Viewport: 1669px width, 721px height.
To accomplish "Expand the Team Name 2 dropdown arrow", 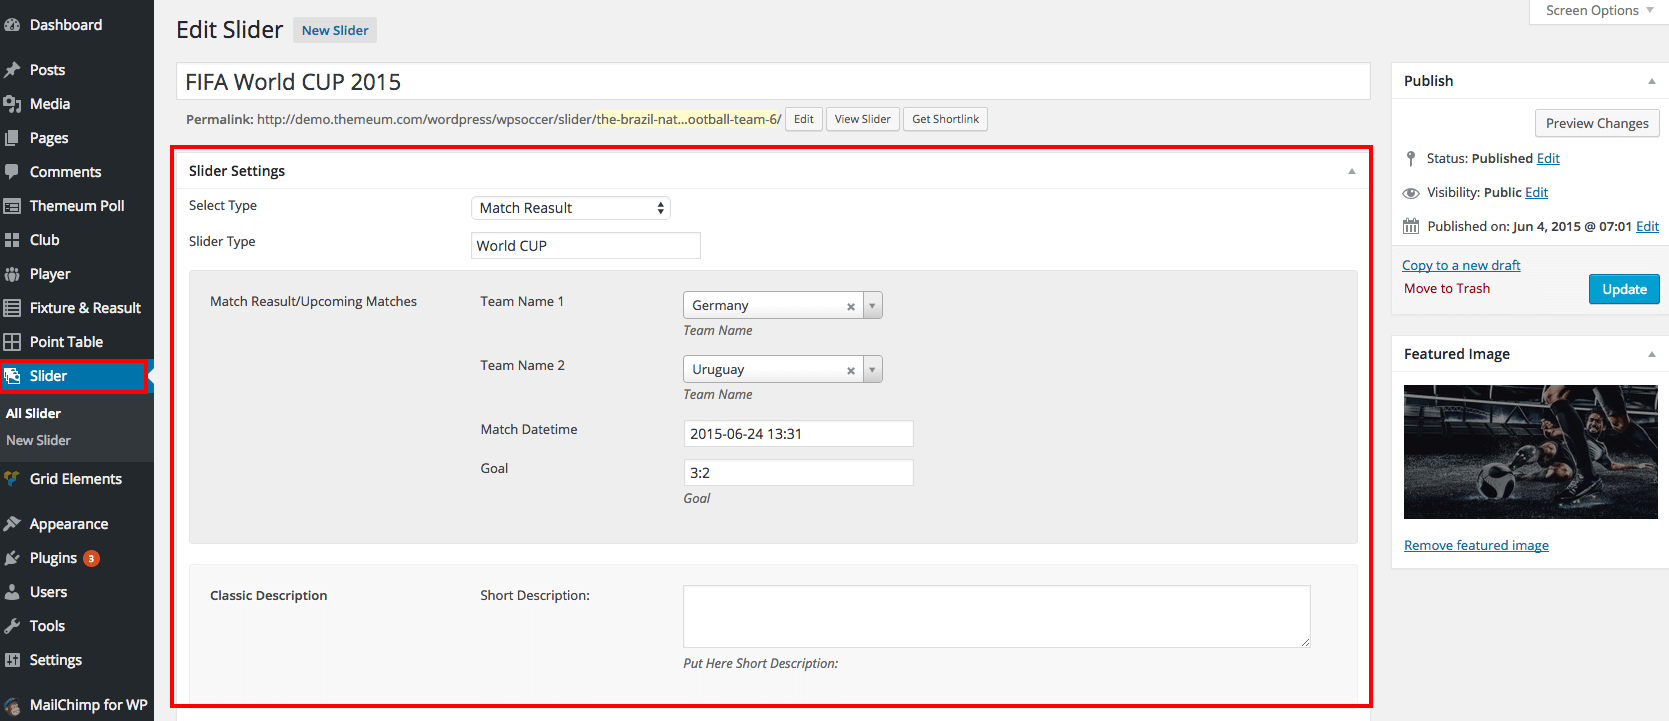I will (x=872, y=370).
